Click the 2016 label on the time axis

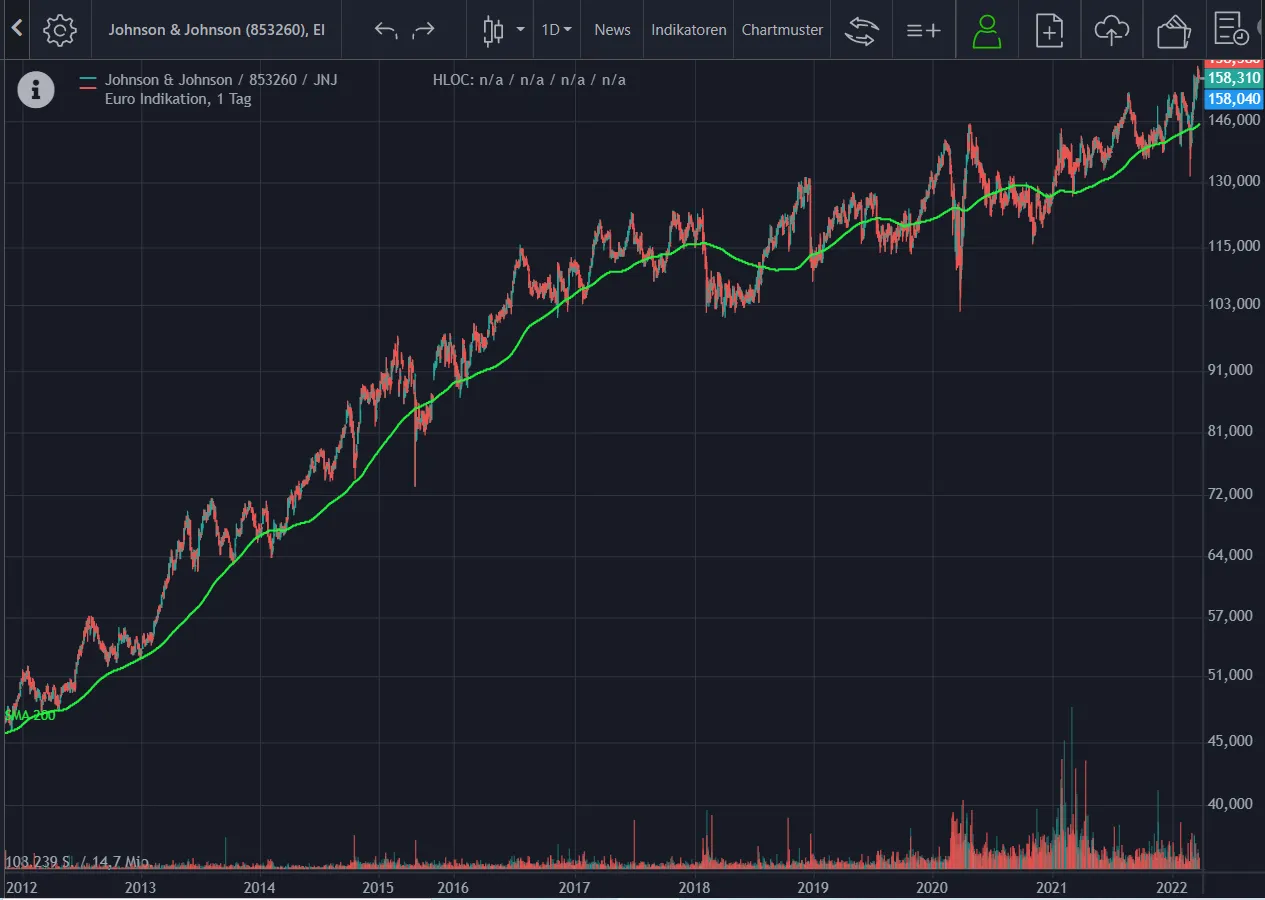[x=453, y=886]
